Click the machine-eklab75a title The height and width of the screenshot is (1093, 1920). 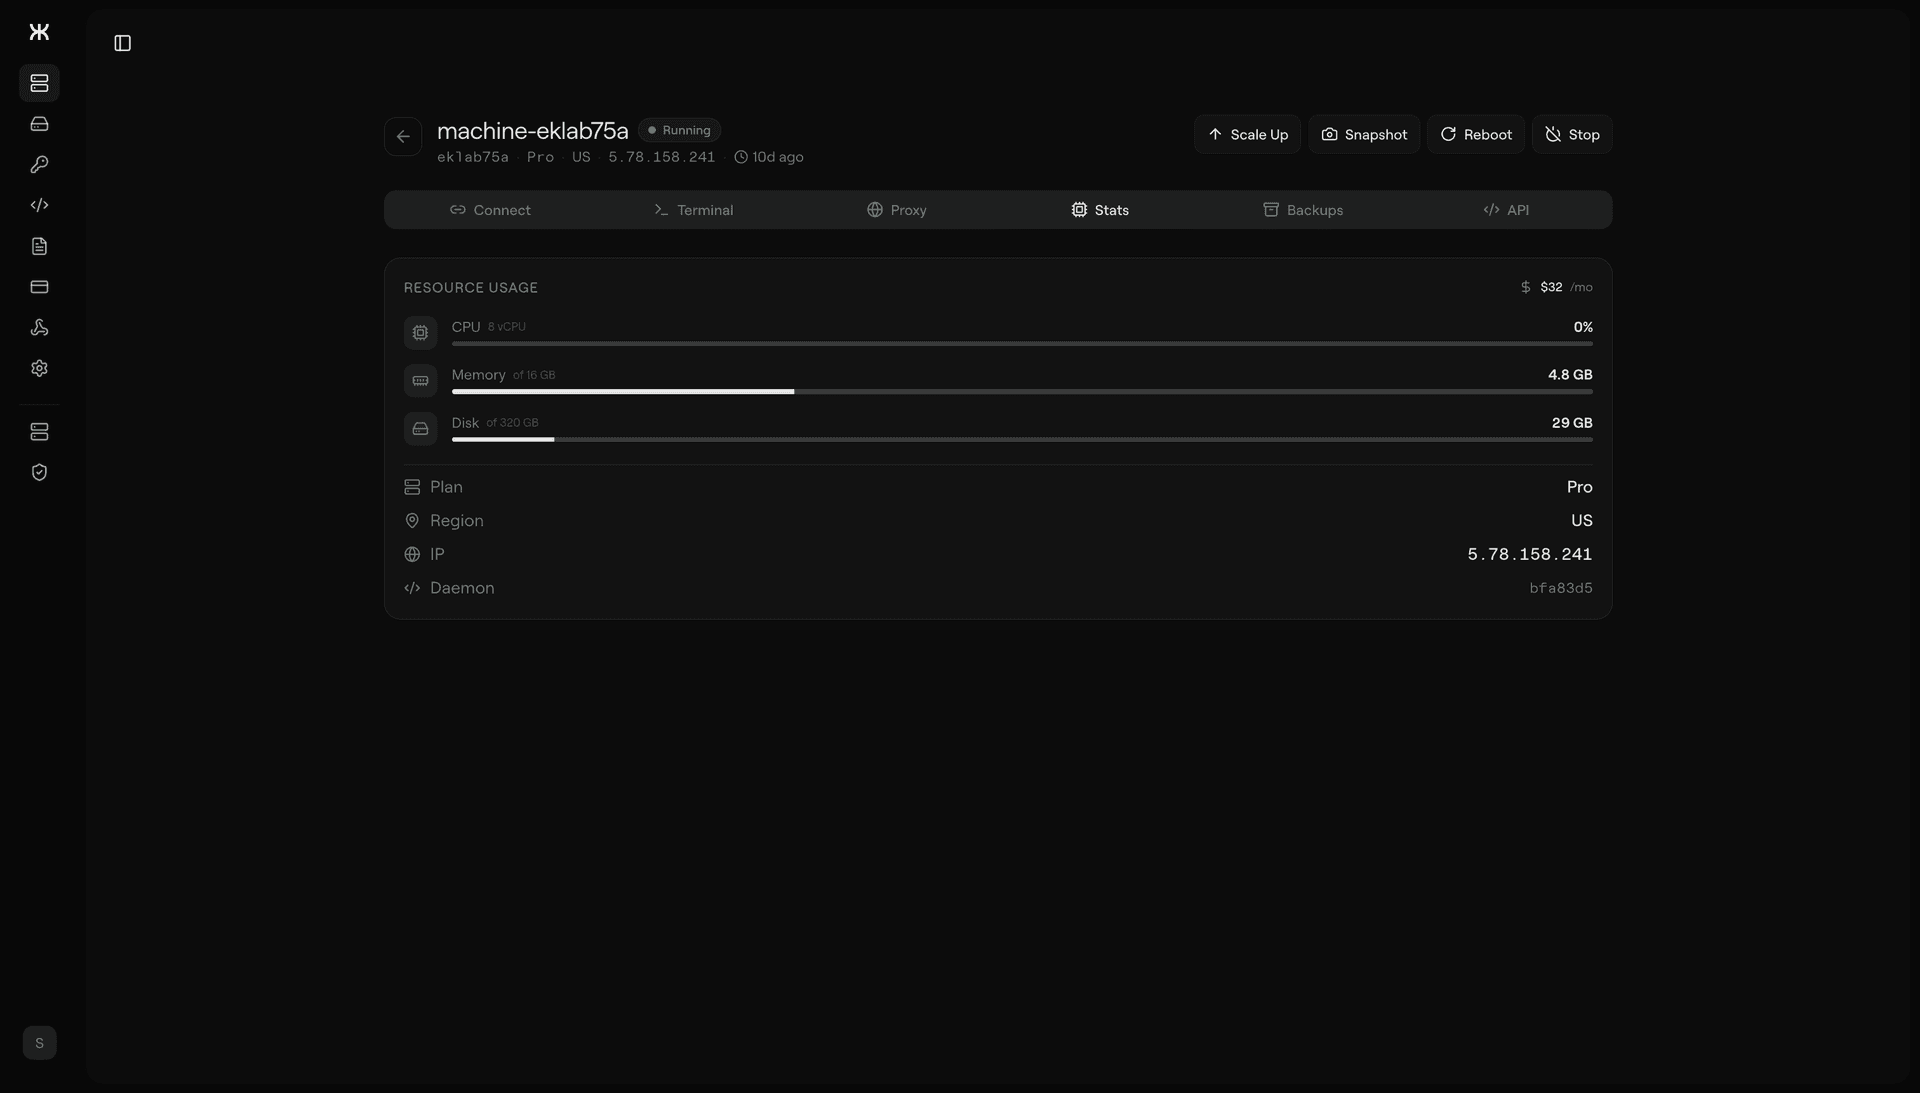(532, 131)
